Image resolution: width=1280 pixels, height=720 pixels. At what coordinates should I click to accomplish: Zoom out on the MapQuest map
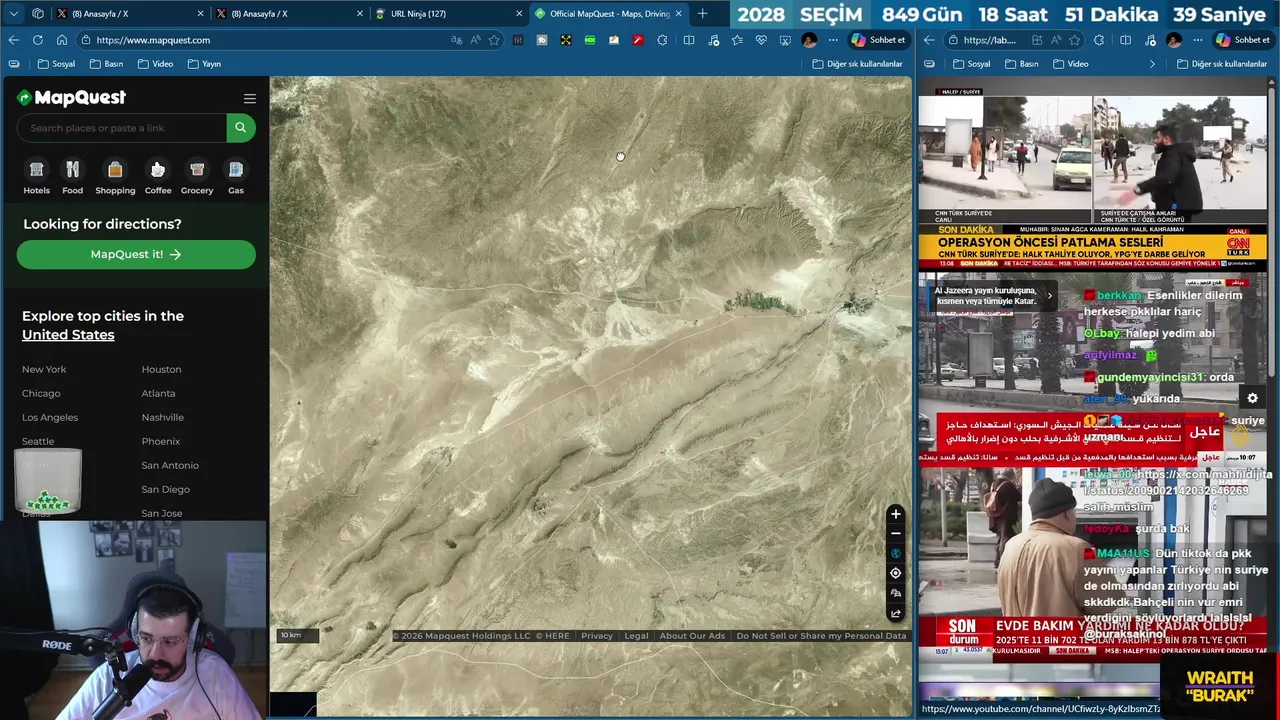pos(895,533)
